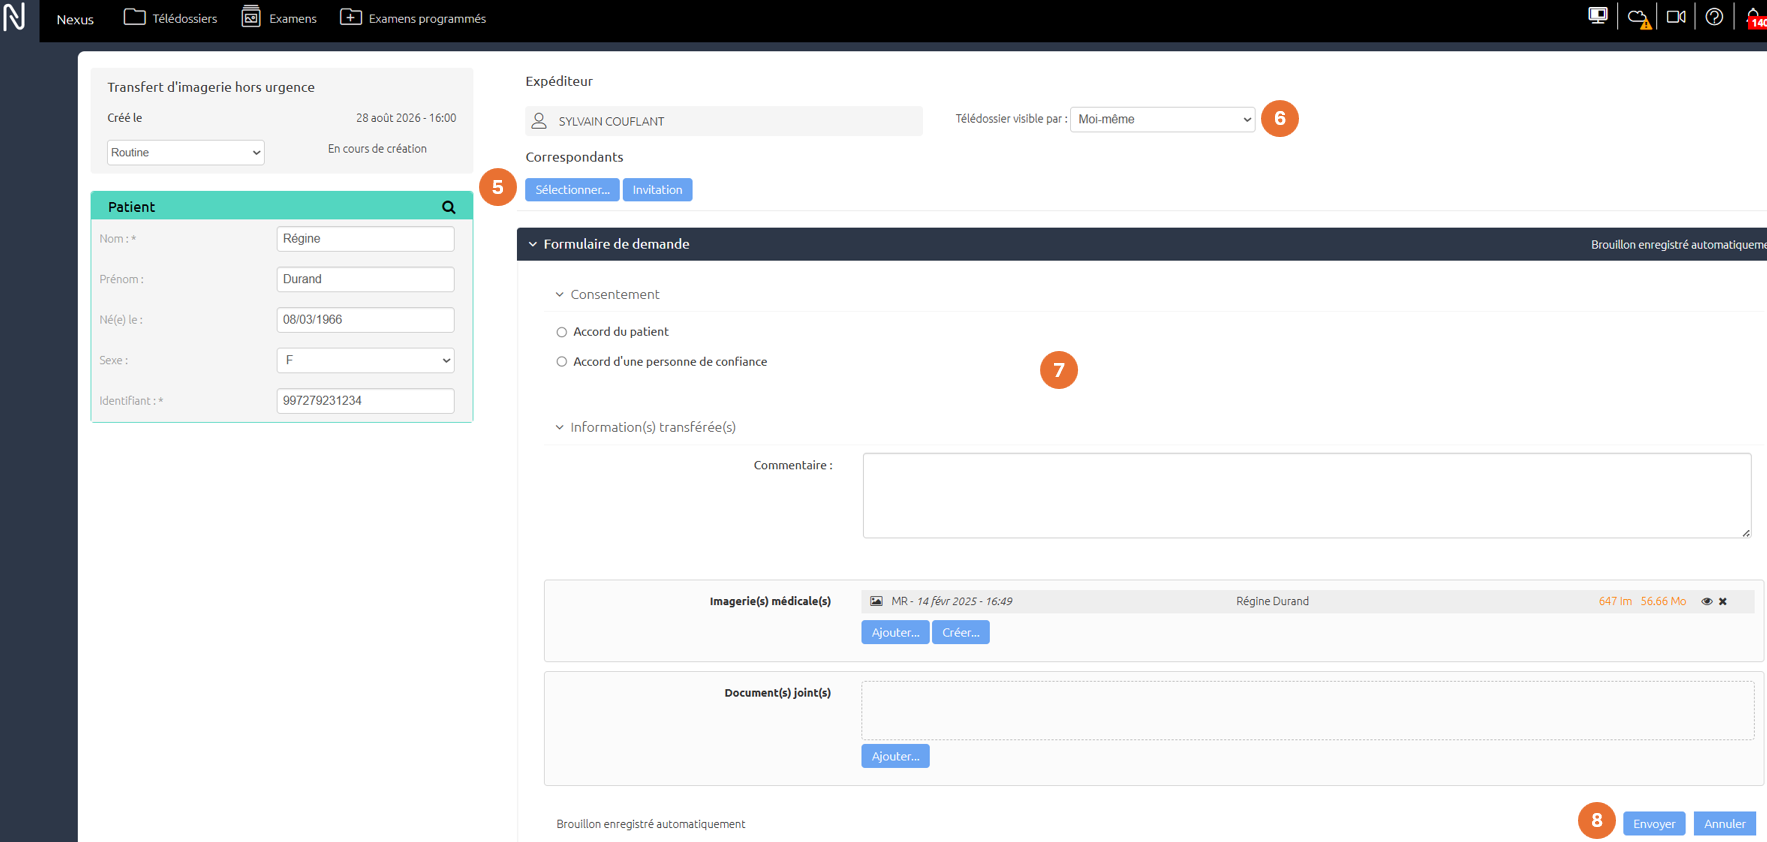
Task: Open the Routine priority dropdown
Action: click(x=185, y=153)
